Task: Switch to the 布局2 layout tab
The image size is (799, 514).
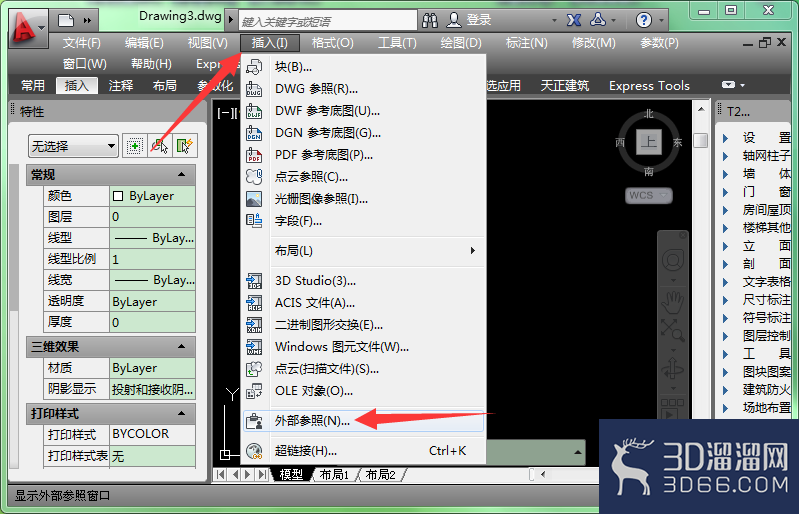Action: pyautogui.click(x=381, y=474)
